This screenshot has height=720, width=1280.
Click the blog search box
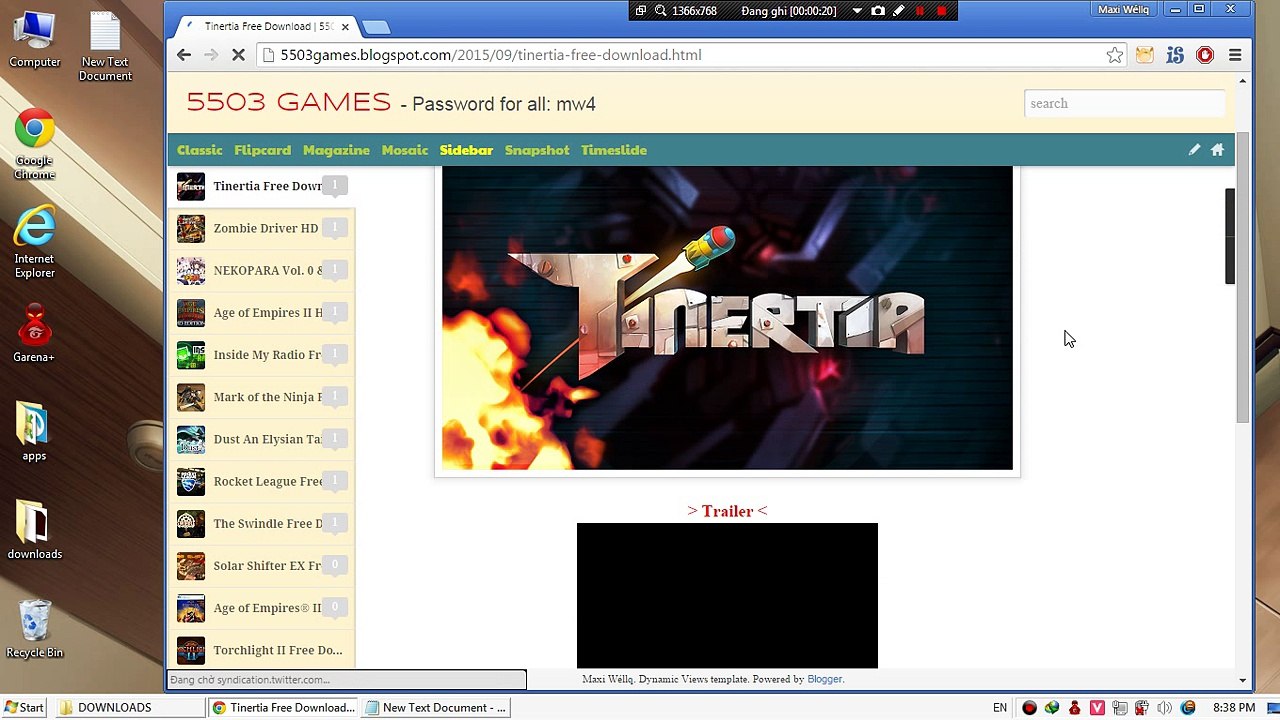point(1124,103)
